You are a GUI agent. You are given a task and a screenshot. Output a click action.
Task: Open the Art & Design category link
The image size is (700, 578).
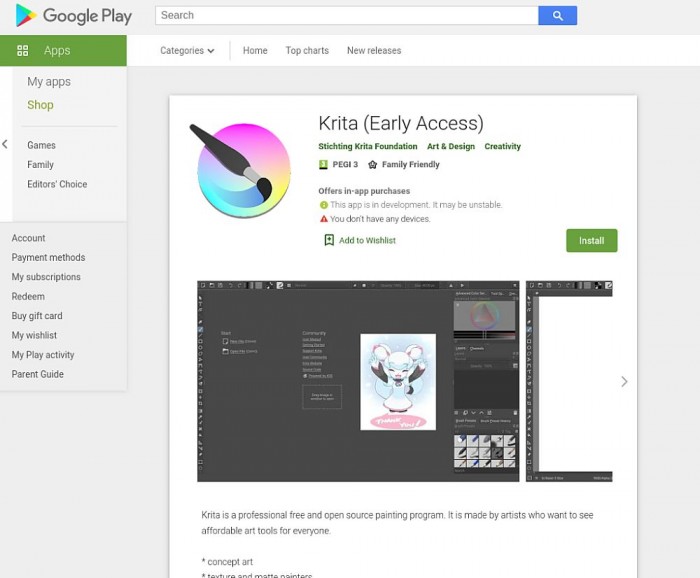(x=451, y=146)
